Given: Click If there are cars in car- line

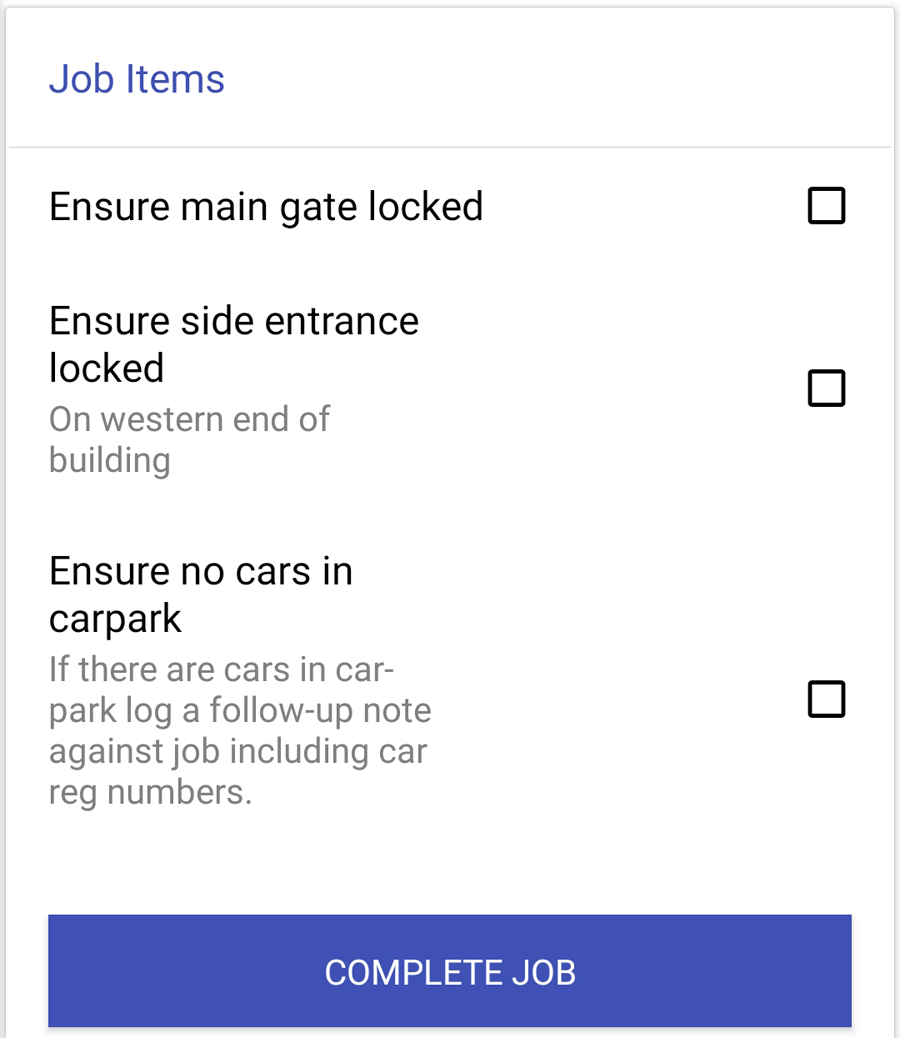Looking at the screenshot, I should coord(222,669).
